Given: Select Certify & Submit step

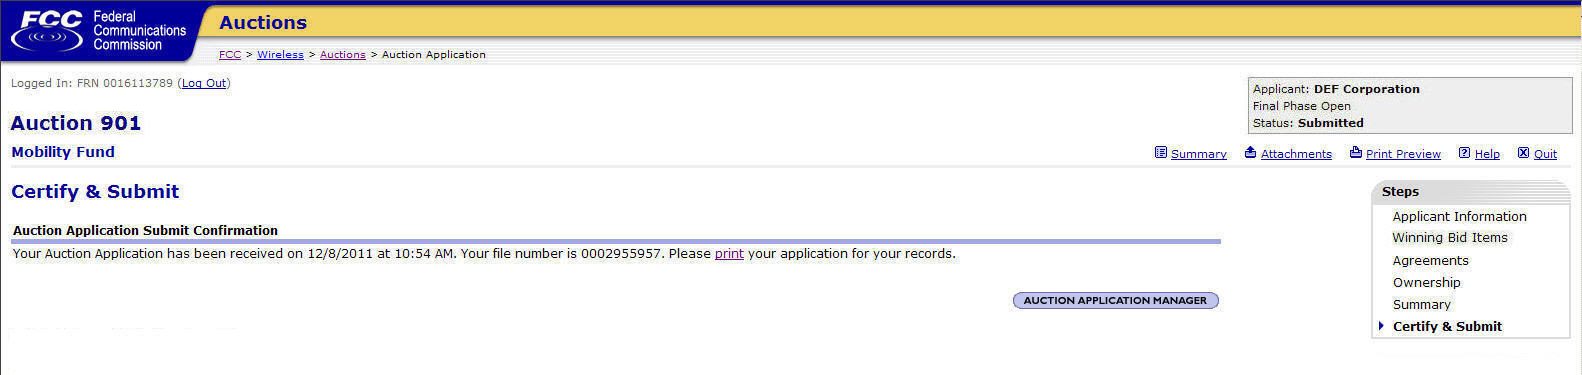Looking at the screenshot, I should [x=1447, y=326].
